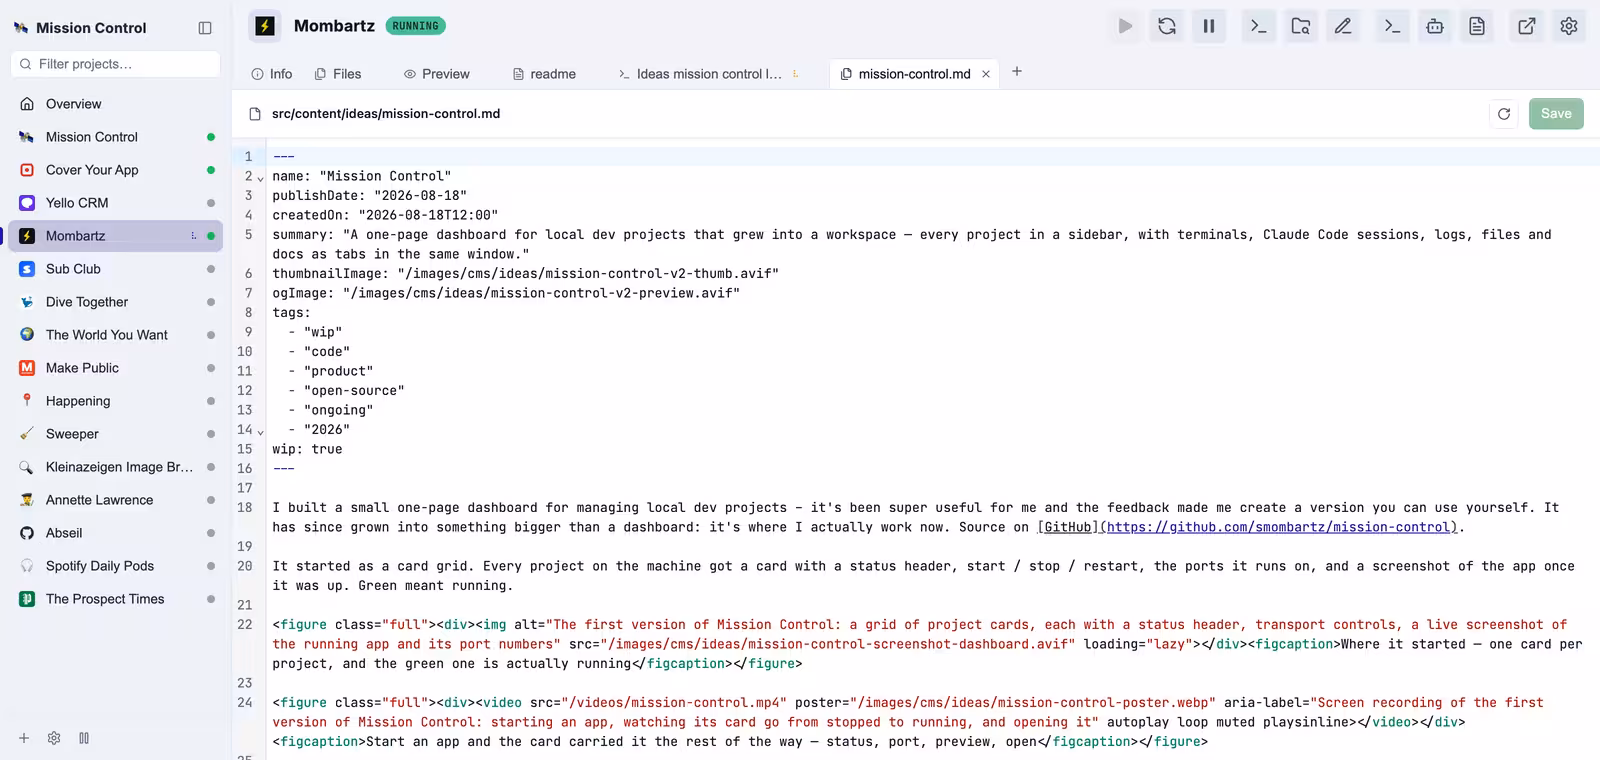Close the mission-control.md tab
Screen dimensions: 1600x760
point(986,74)
